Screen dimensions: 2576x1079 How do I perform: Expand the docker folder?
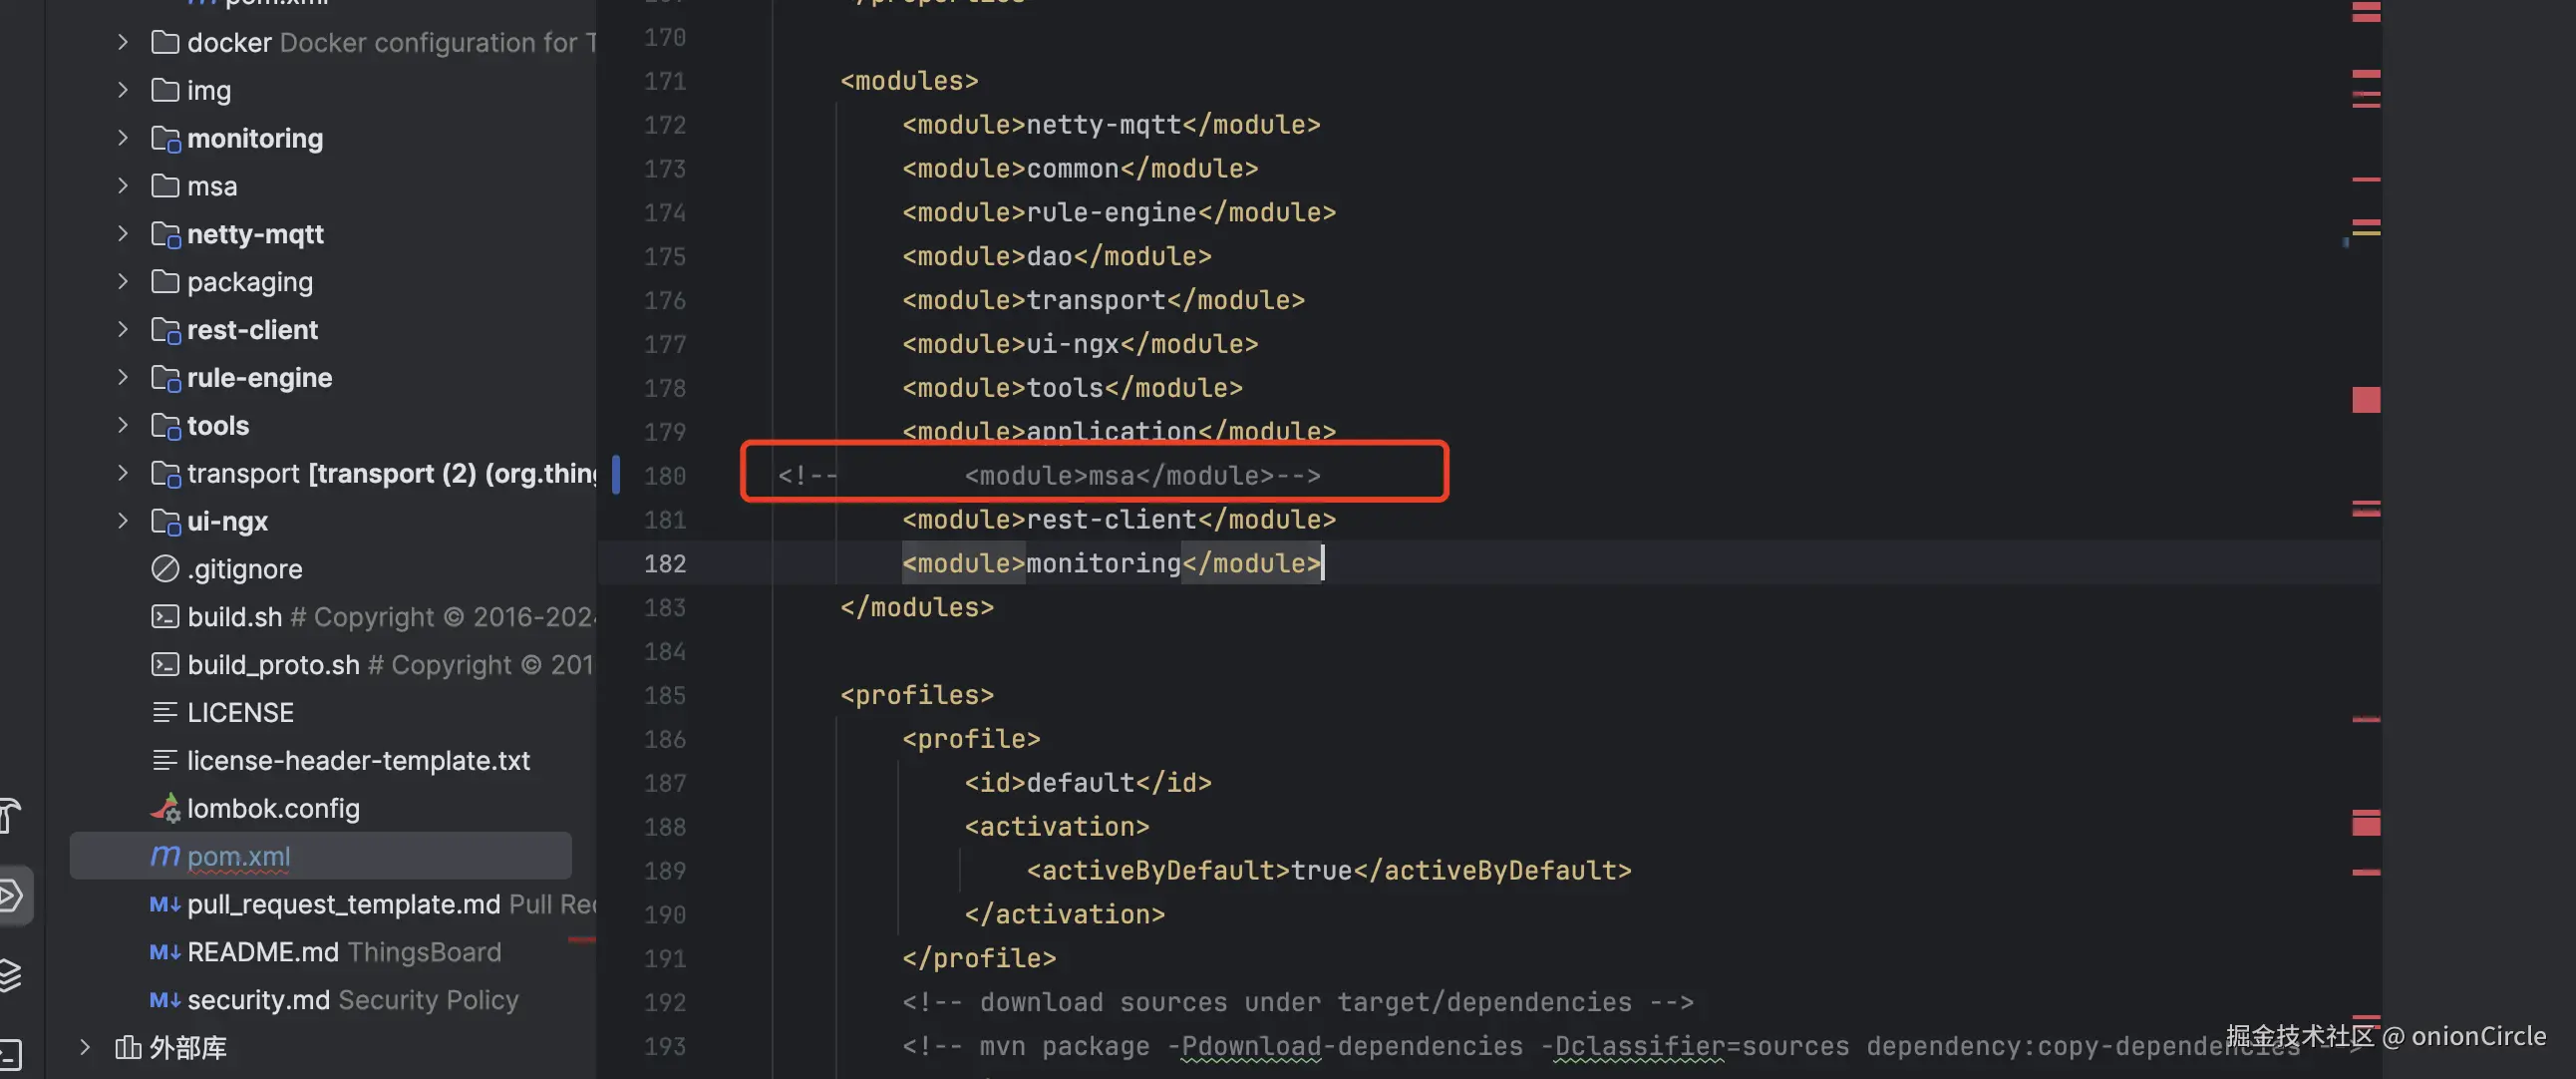tap(122, 42)
